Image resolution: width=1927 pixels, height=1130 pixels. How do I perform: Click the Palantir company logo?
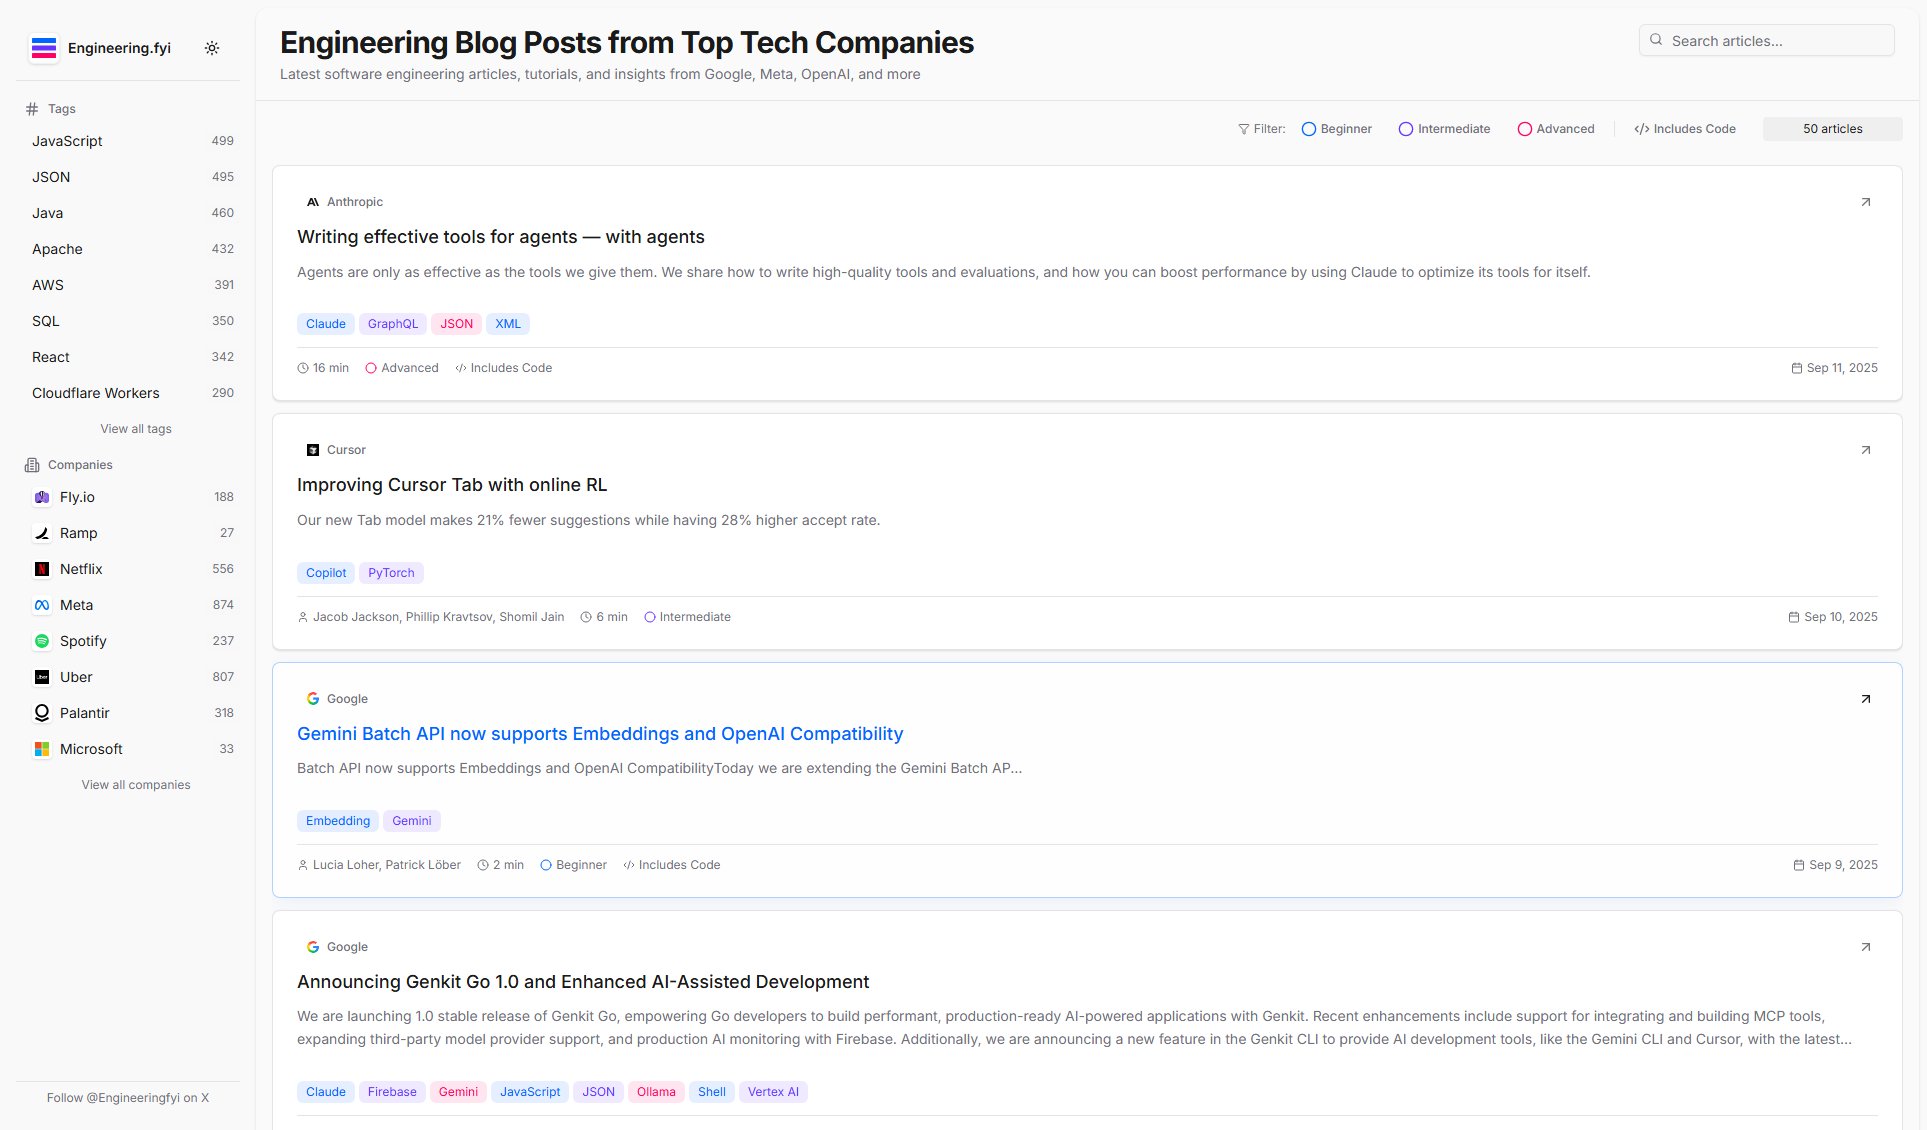point(42,713)
